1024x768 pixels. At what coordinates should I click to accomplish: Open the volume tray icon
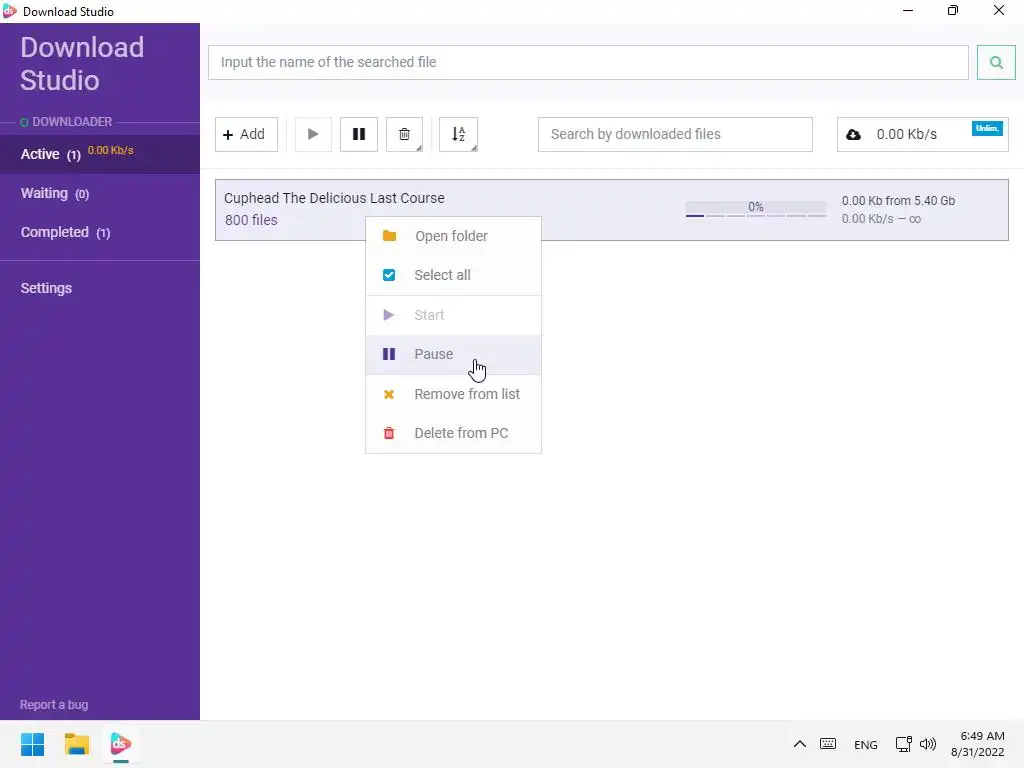[x=928, y=744]
